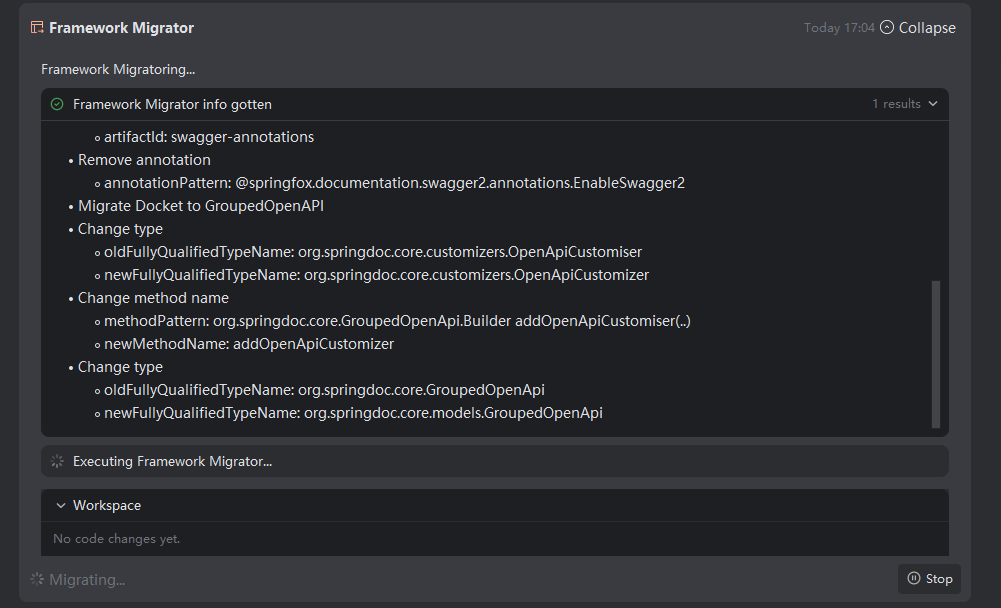Click the Collapse circle arrow icon
The image size is (1001, 608).
[886, 28]
